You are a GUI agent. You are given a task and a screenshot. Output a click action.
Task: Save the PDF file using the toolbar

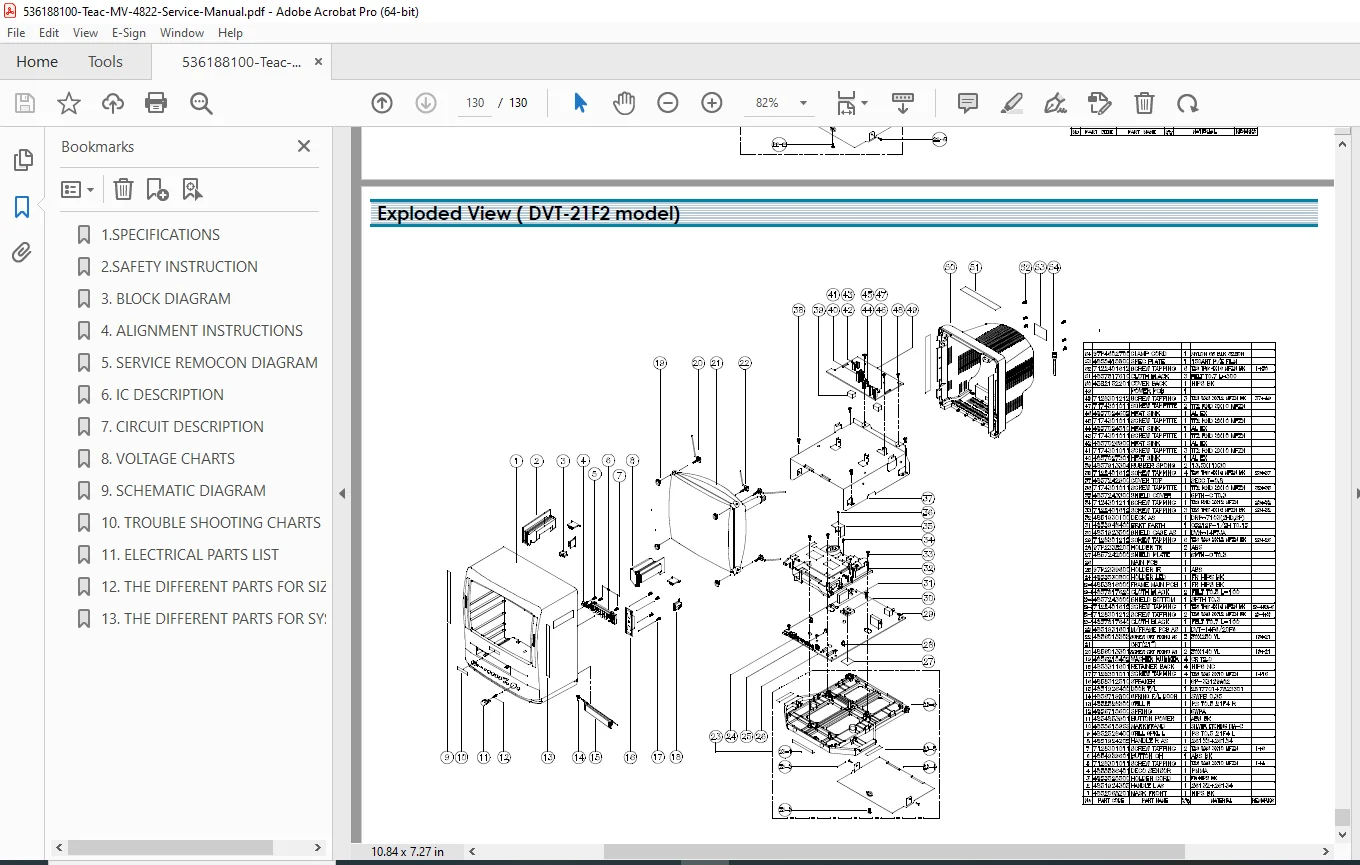pos(25,103)
